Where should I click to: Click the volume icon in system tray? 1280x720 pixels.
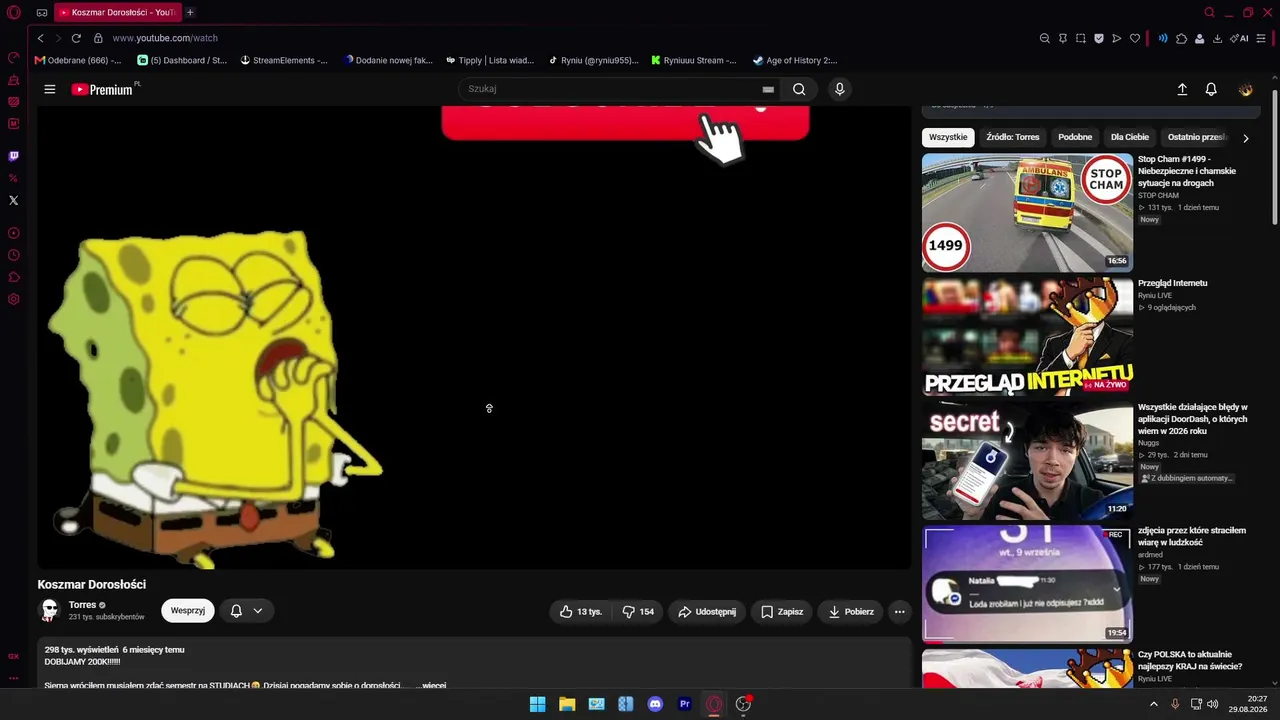[x=1213, y=704]
